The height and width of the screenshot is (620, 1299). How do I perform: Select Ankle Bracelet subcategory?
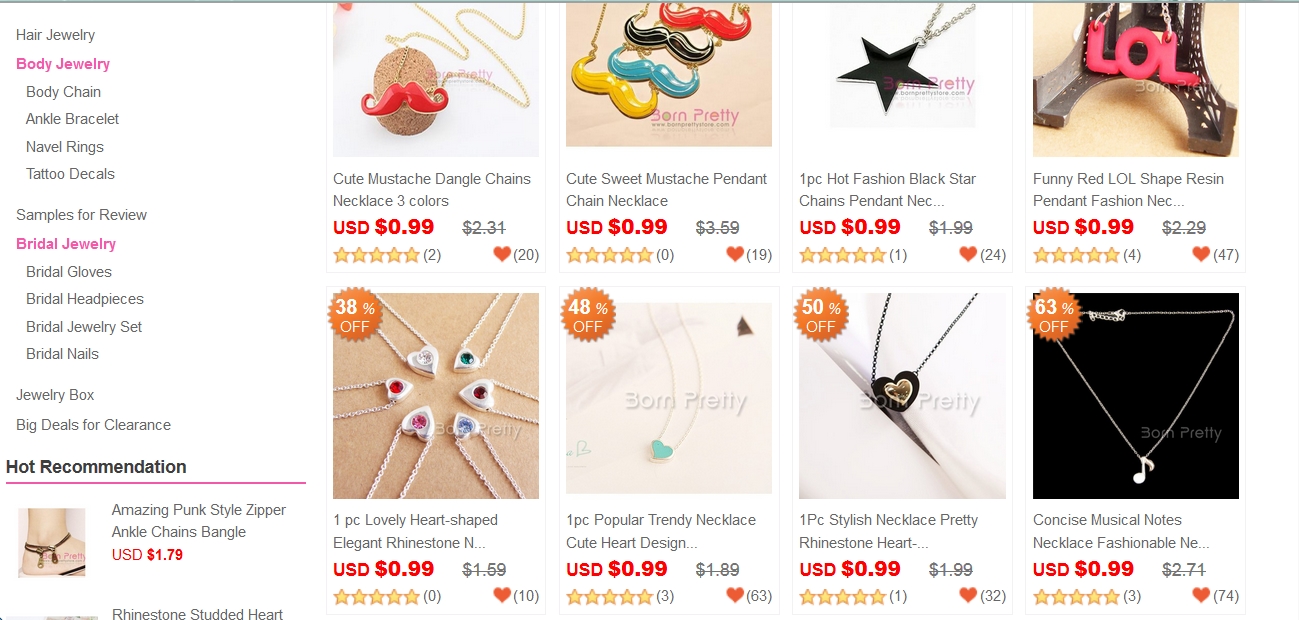click(x=72, y=119)
